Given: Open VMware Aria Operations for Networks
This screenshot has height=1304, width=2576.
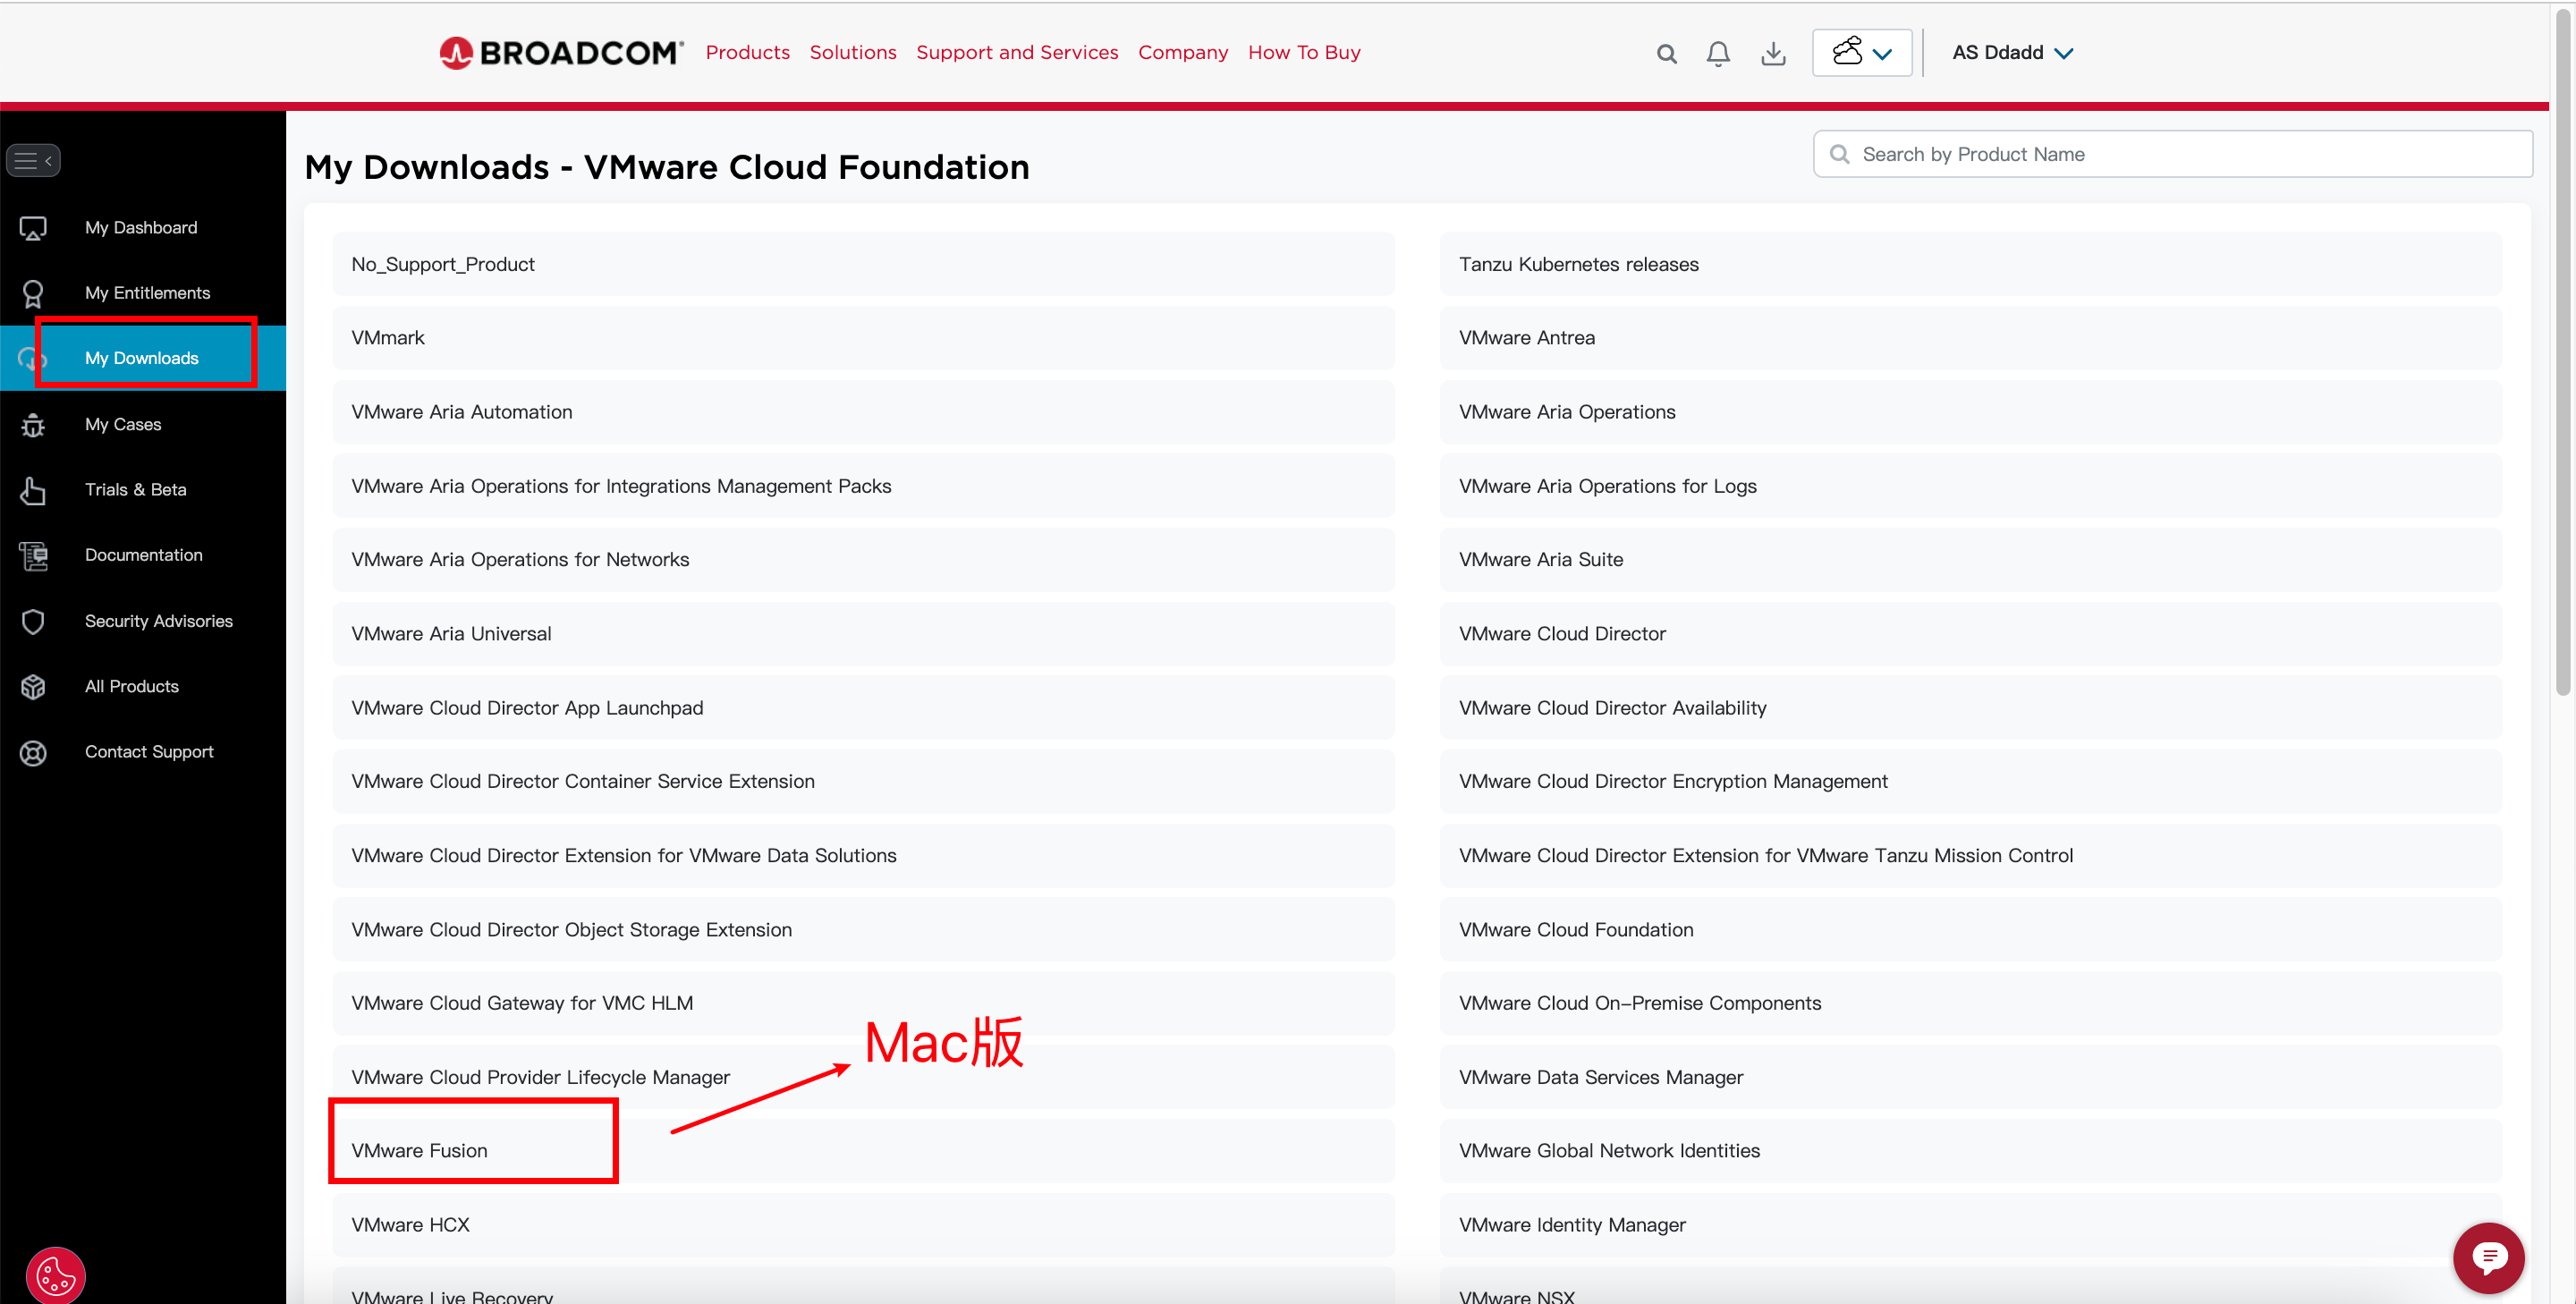Looking at the screenshot, I should coord(862,559).
